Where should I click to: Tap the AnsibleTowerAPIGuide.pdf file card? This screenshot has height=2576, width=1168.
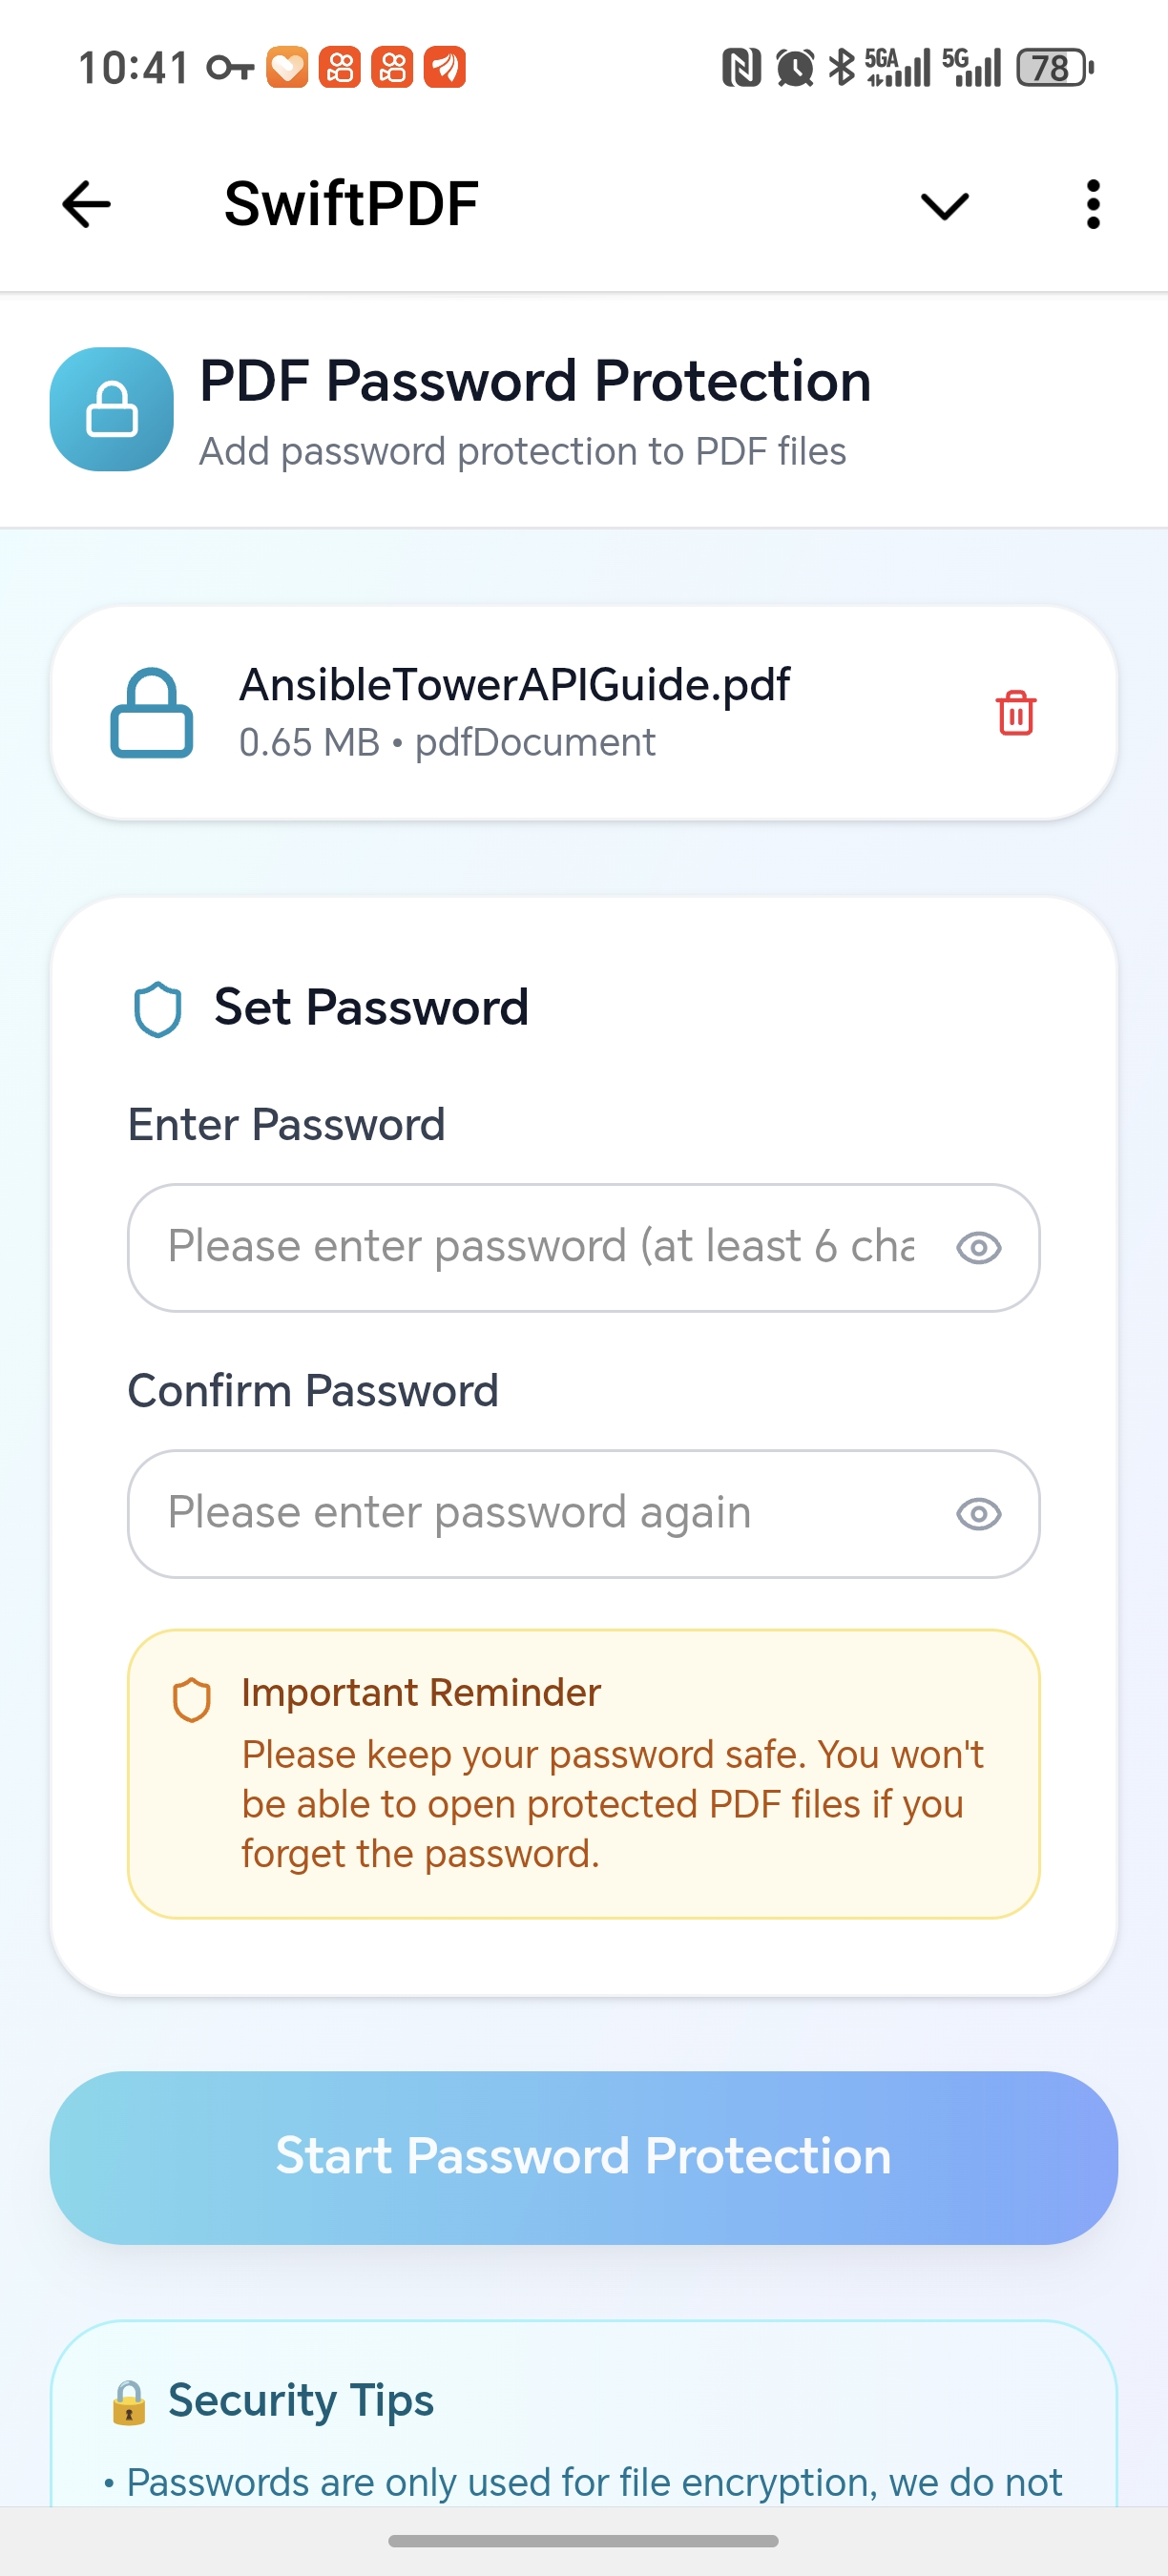(x=520, y=712)
